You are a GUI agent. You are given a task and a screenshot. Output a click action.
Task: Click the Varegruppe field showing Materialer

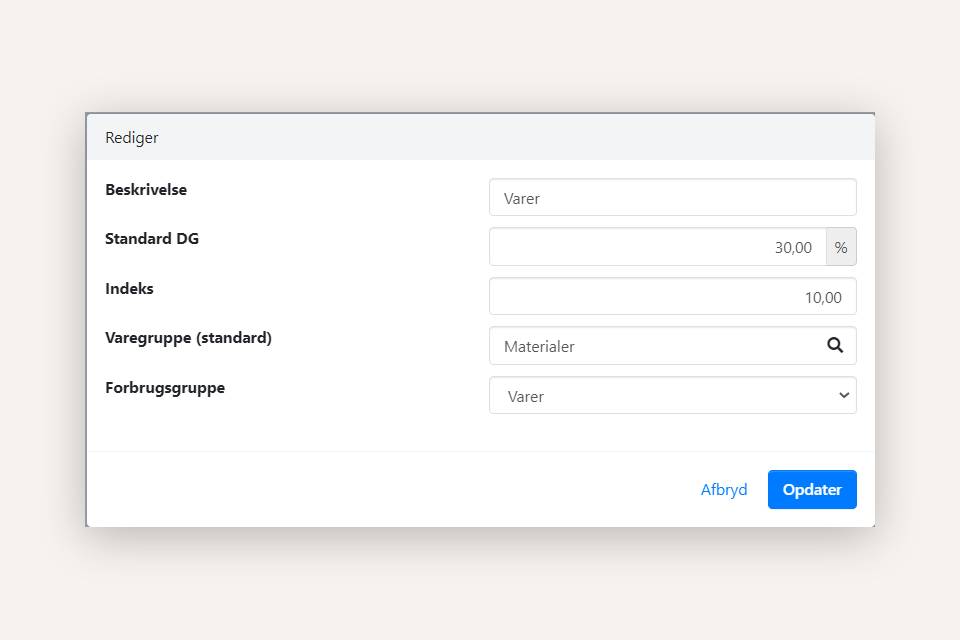(655, 346)
